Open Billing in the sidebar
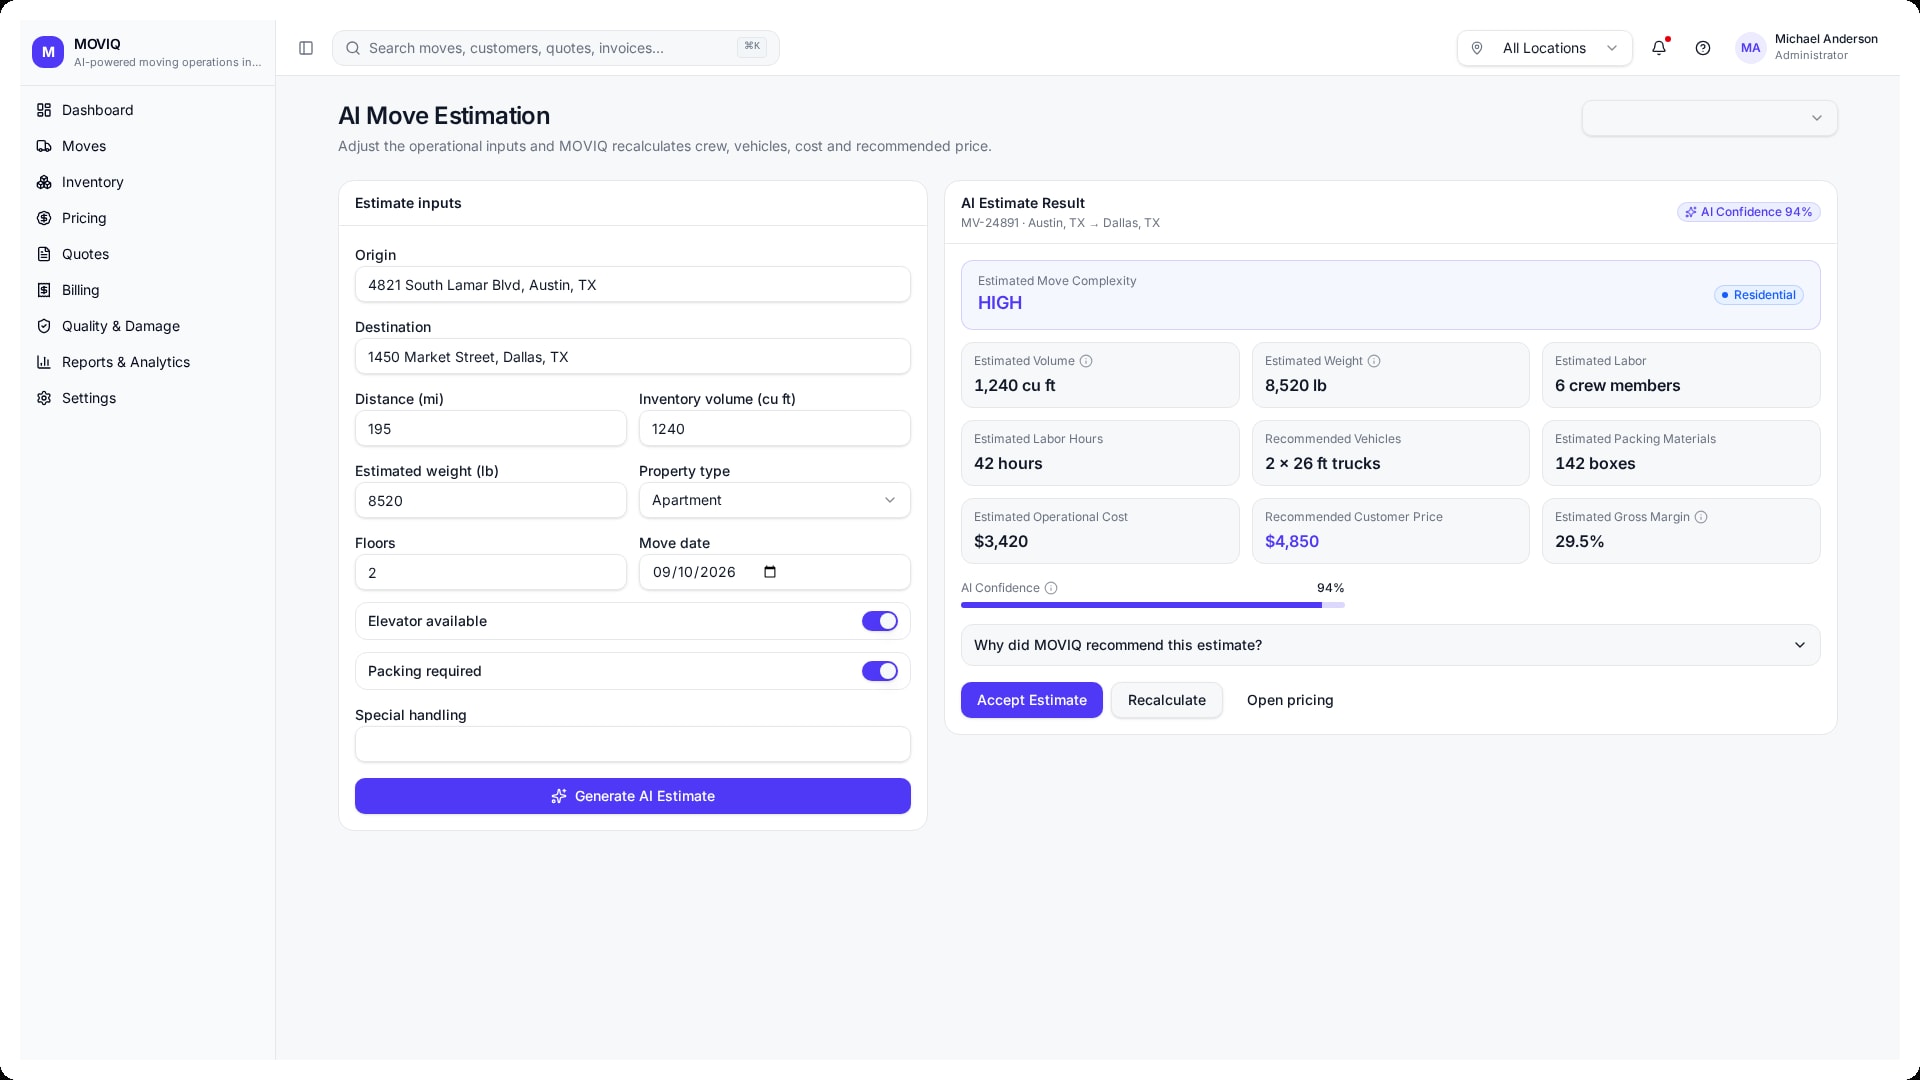The image size is (1920, 1080). coord(147,290)
